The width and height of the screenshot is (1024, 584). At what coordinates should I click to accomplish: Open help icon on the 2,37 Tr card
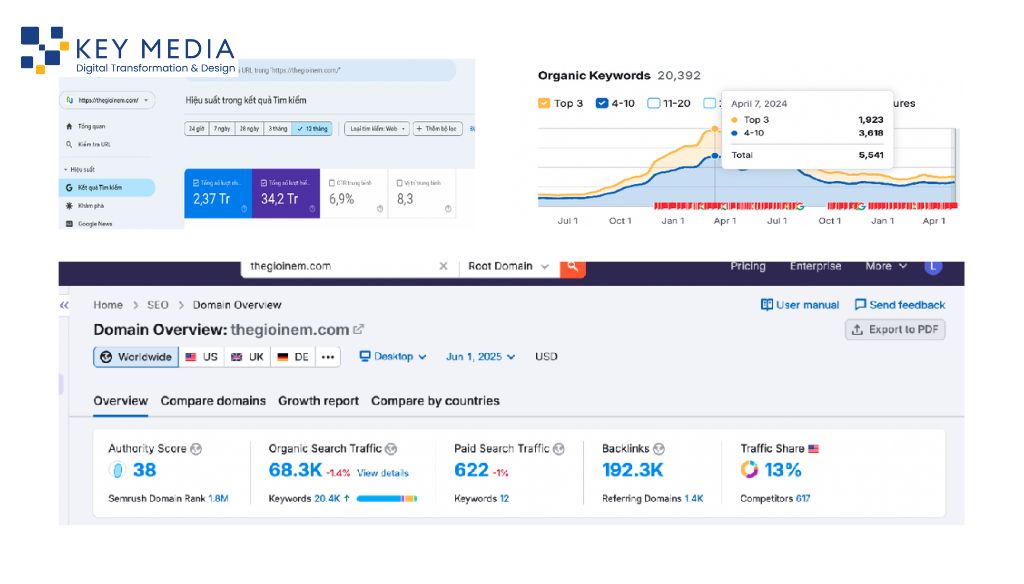pyautogui.click(x=244, y=209)
